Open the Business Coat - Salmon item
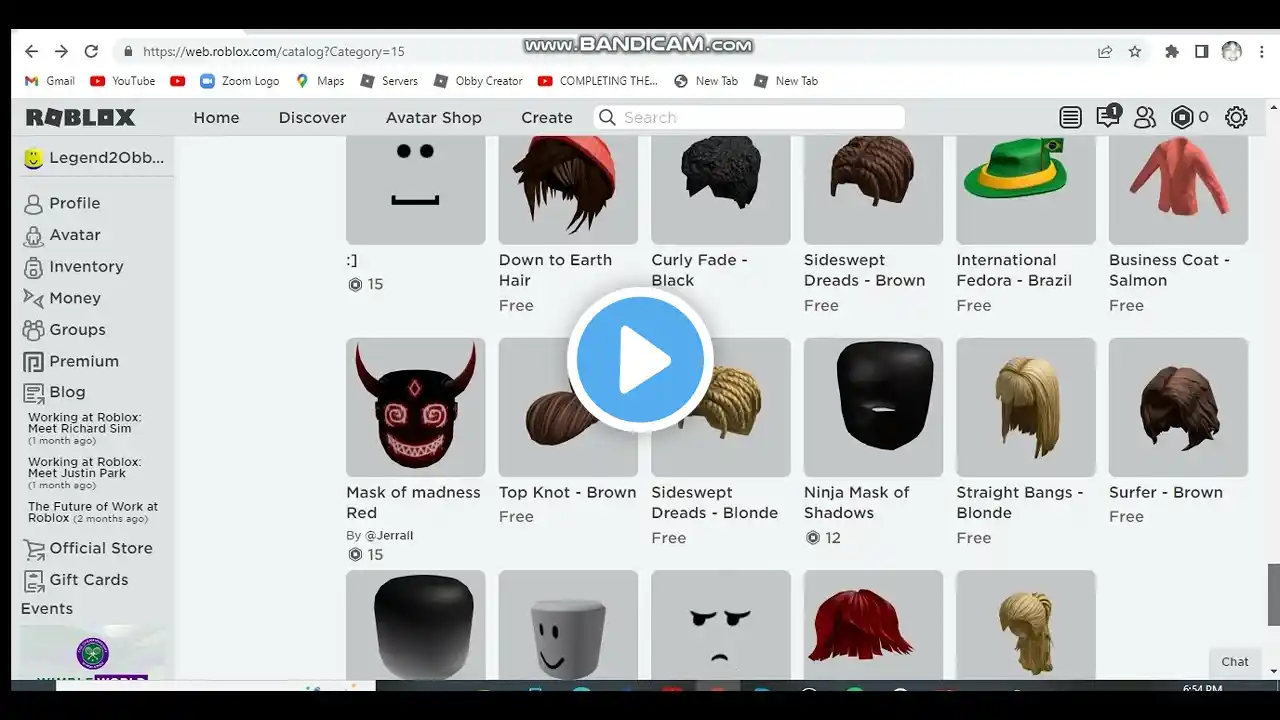Viewport: 1280px width, 720px height. point(1178,225)
